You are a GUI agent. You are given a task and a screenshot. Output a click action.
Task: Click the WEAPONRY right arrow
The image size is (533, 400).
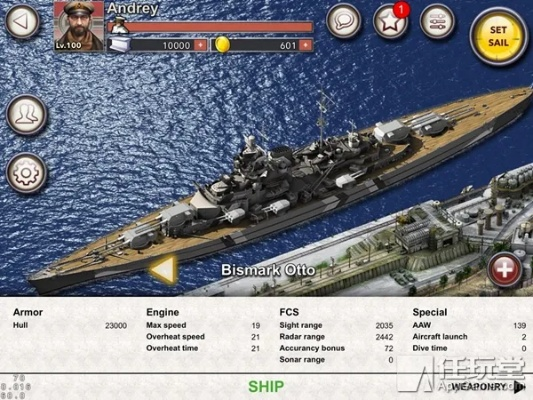[x=519, y=387]
